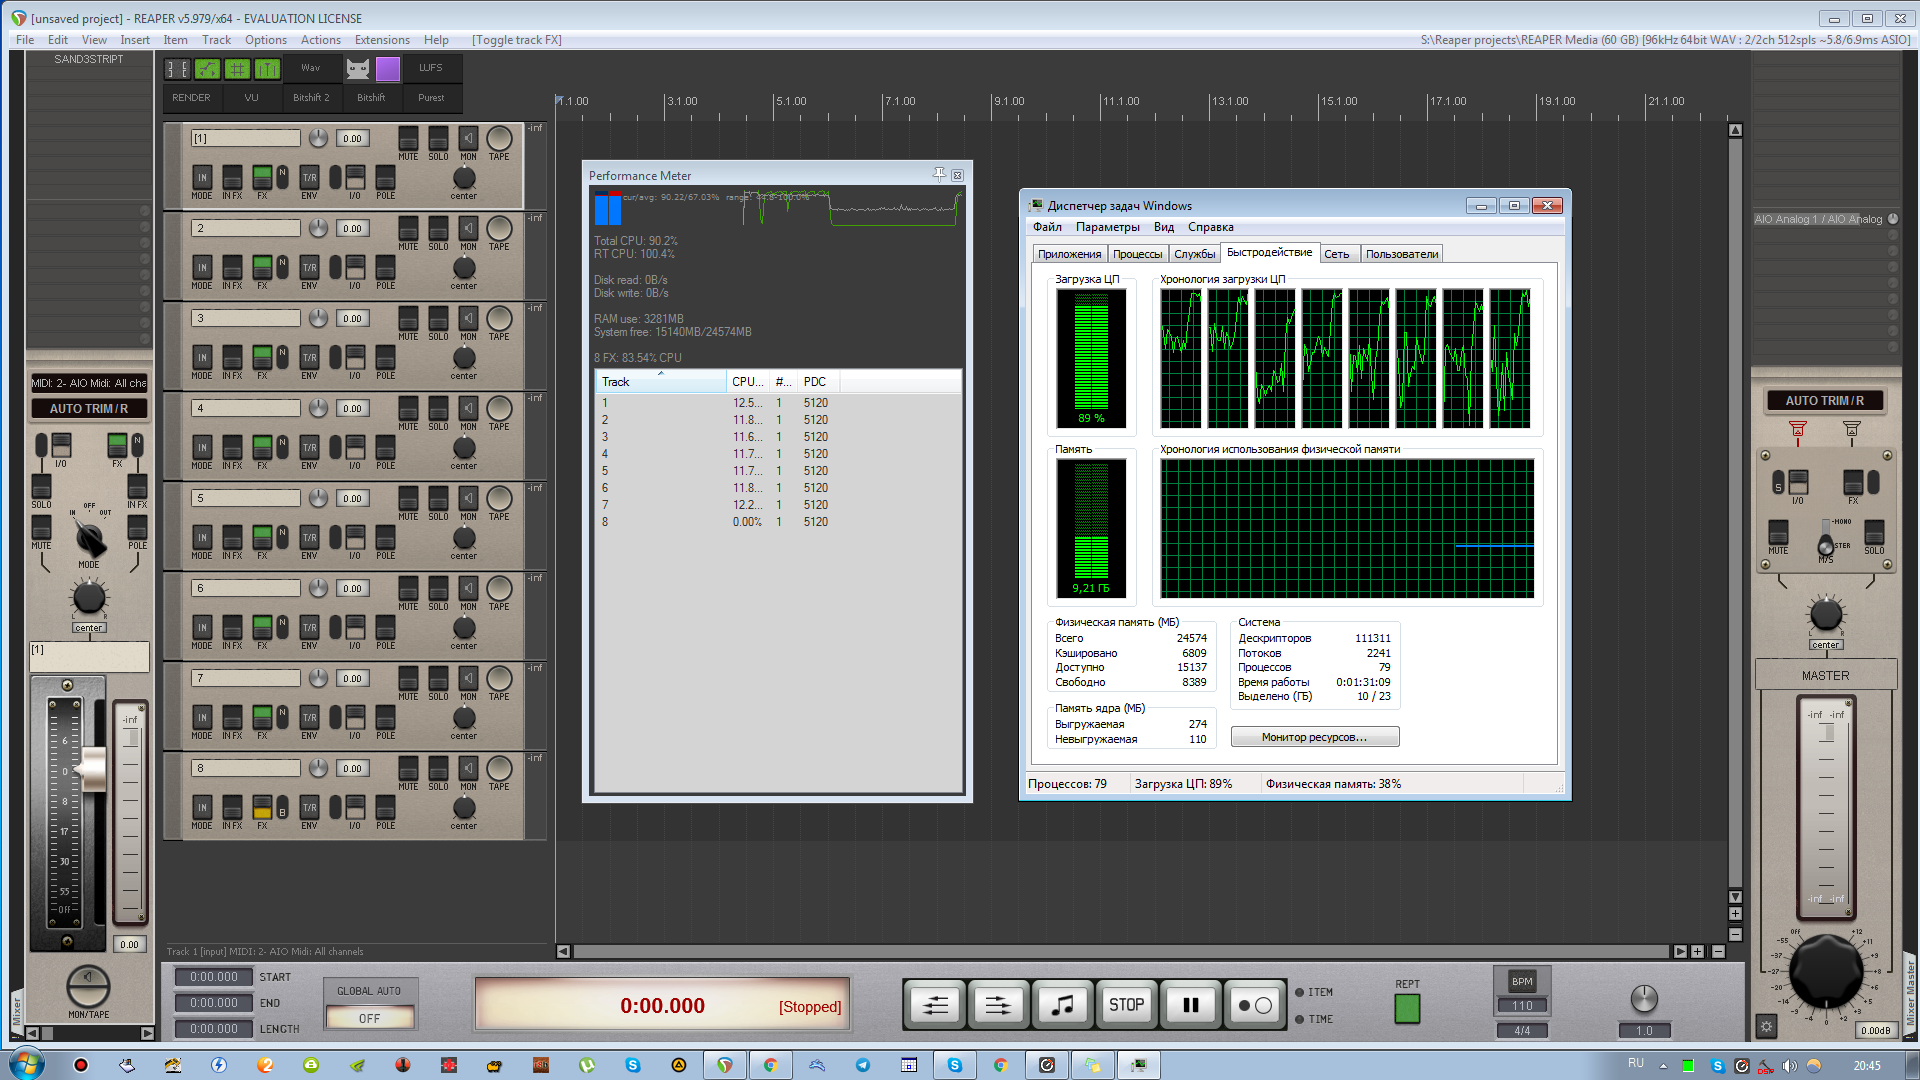This screenshot has width=1920, height=1080.
Task: Select the TIME radio option
Action: [x=1299, y=1019]
